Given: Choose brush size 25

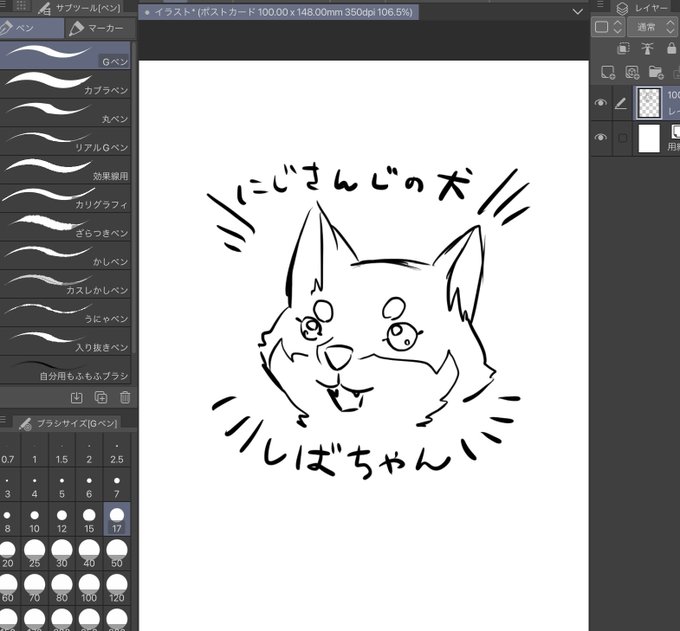Looking at the screenshot, I should [x=35, y=554].
